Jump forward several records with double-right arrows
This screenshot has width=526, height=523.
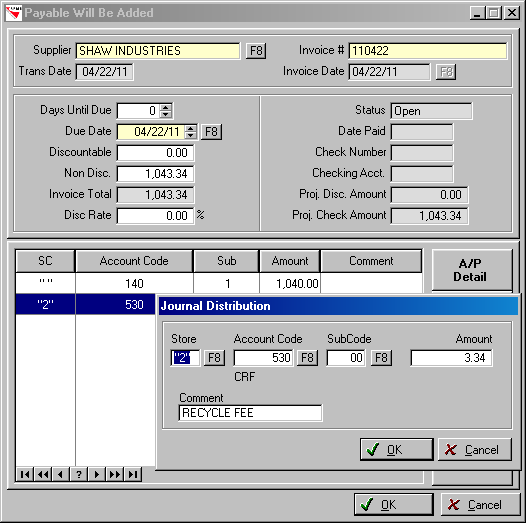coord(115,474)
